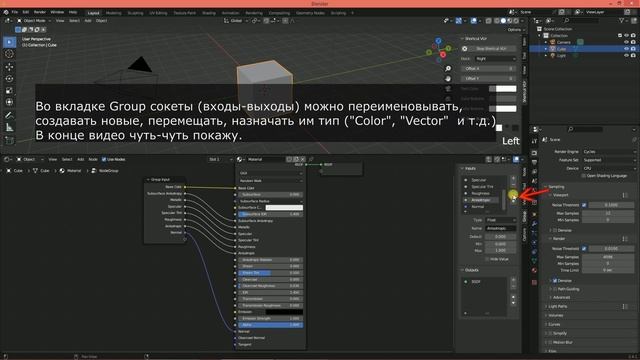Open the socket Type Float dropdown
640x360 pixels.
click(501, 220)
